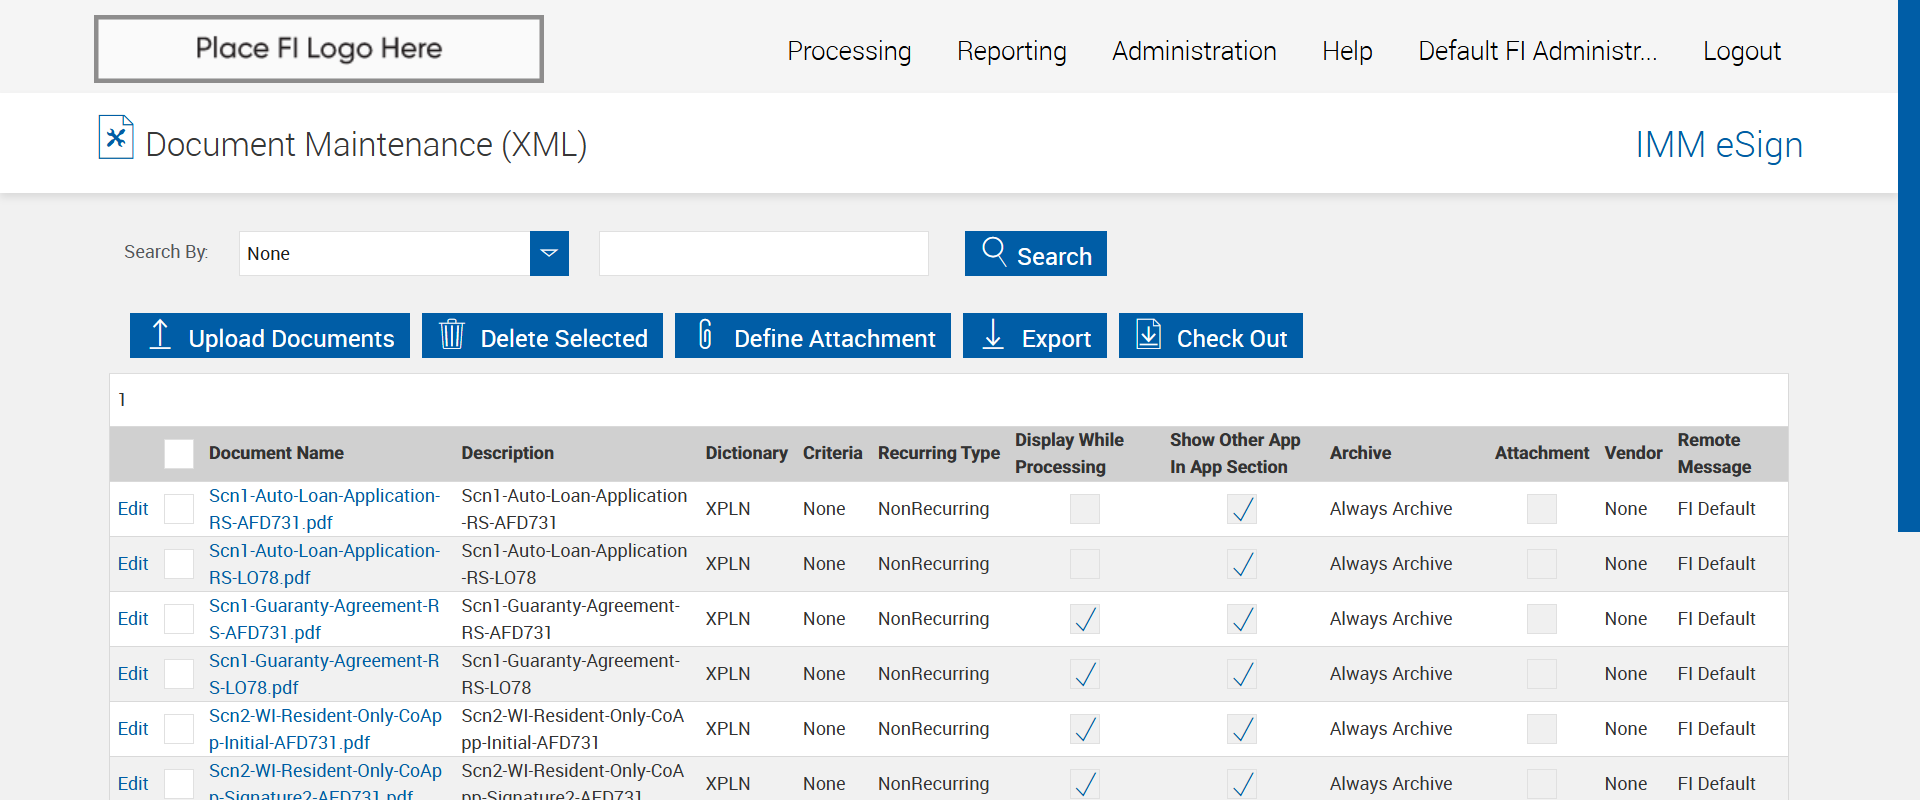Image resolution: width=1920 pixels, height=800 pixels.
Task: Toggle the select-all checkbox in table header
Action: (x=179, y=454)
